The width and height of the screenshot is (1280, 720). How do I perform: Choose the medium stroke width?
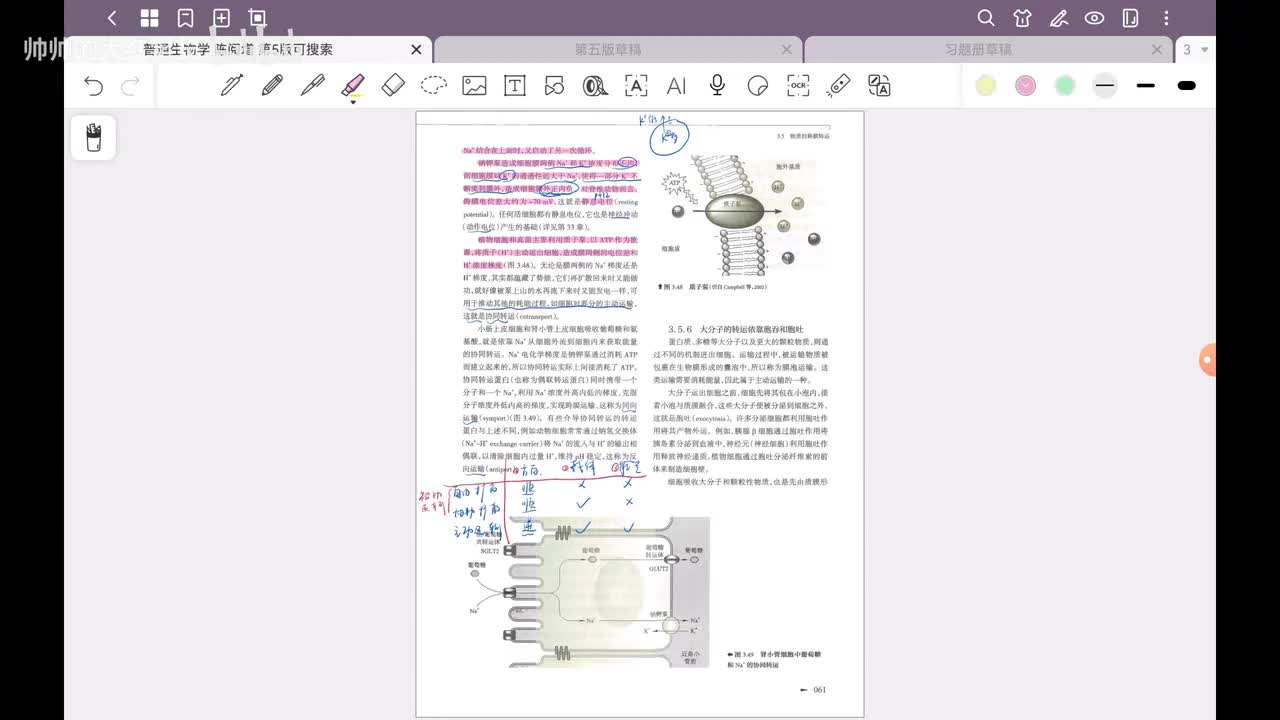pos(1146,86)
